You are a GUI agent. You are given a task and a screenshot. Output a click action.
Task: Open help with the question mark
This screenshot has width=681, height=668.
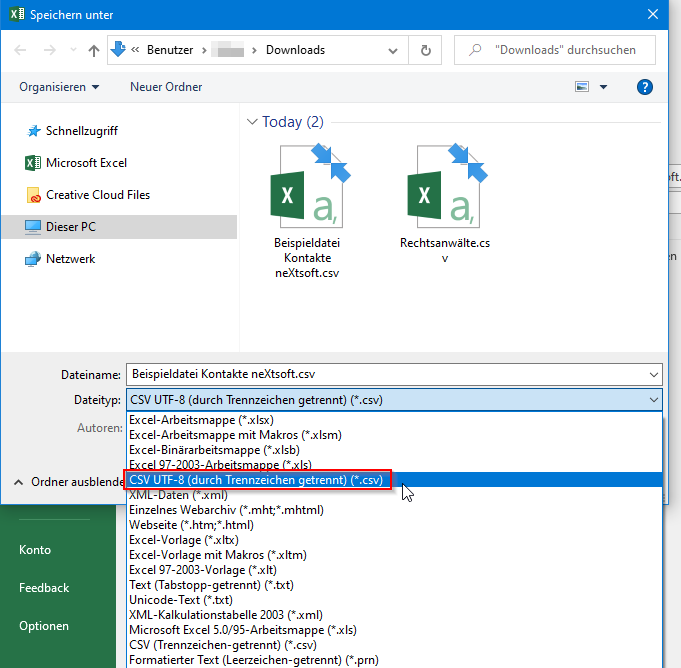(645, 87)
